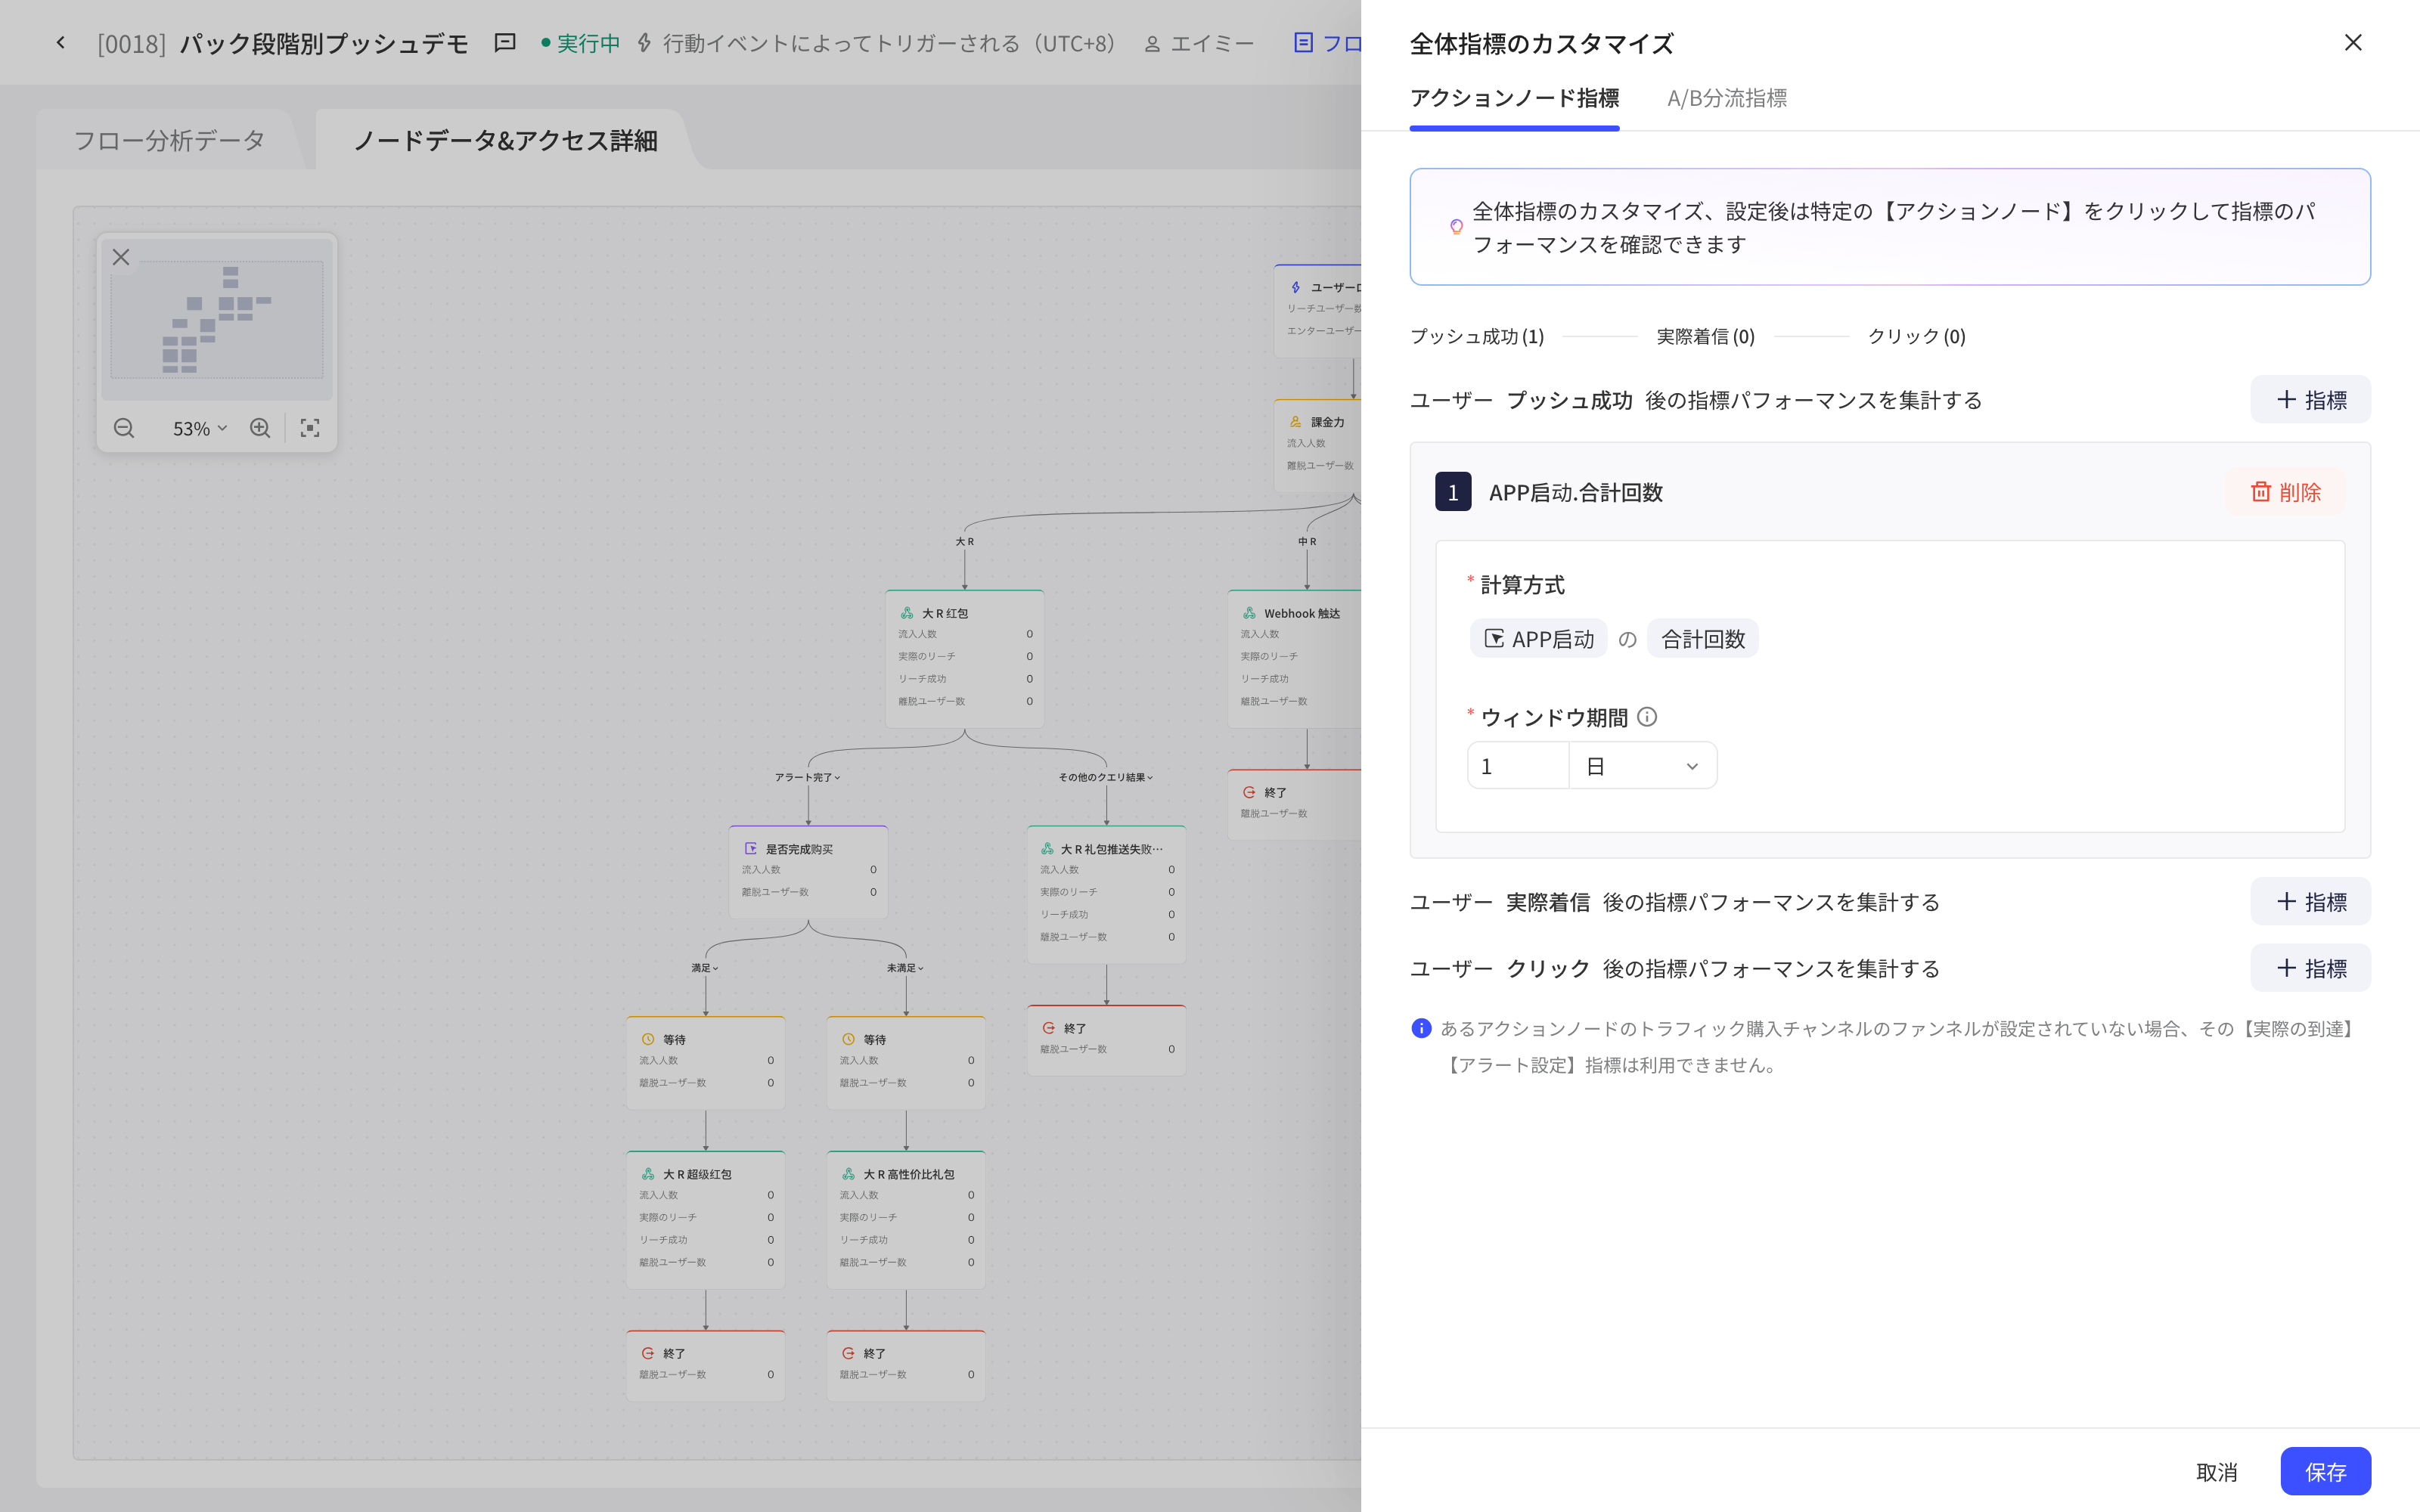2420x1512 pixels.
Task: Open the 日 unit dropdown
Action: point(1642,766)
